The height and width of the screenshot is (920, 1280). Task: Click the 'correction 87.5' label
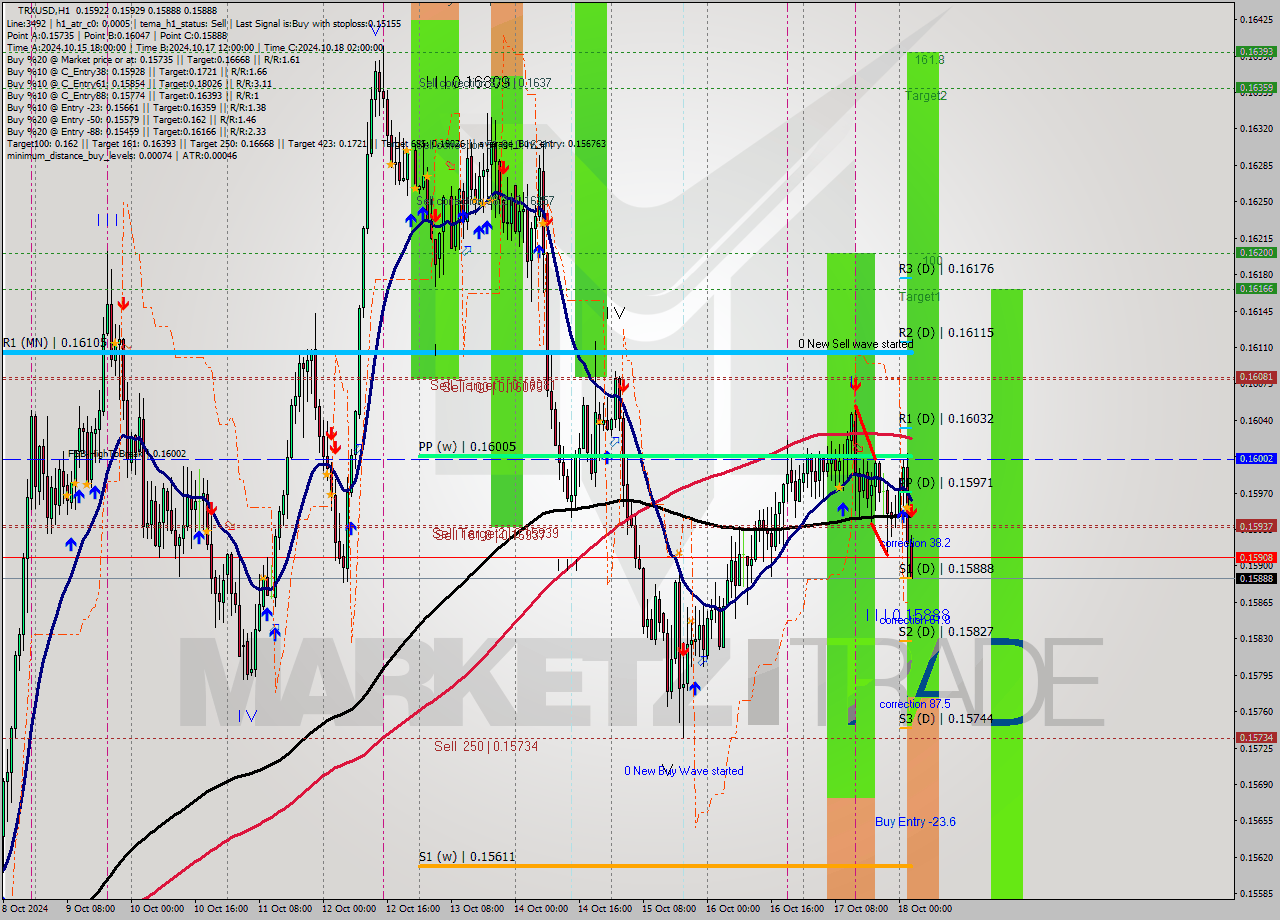(915, 704)
